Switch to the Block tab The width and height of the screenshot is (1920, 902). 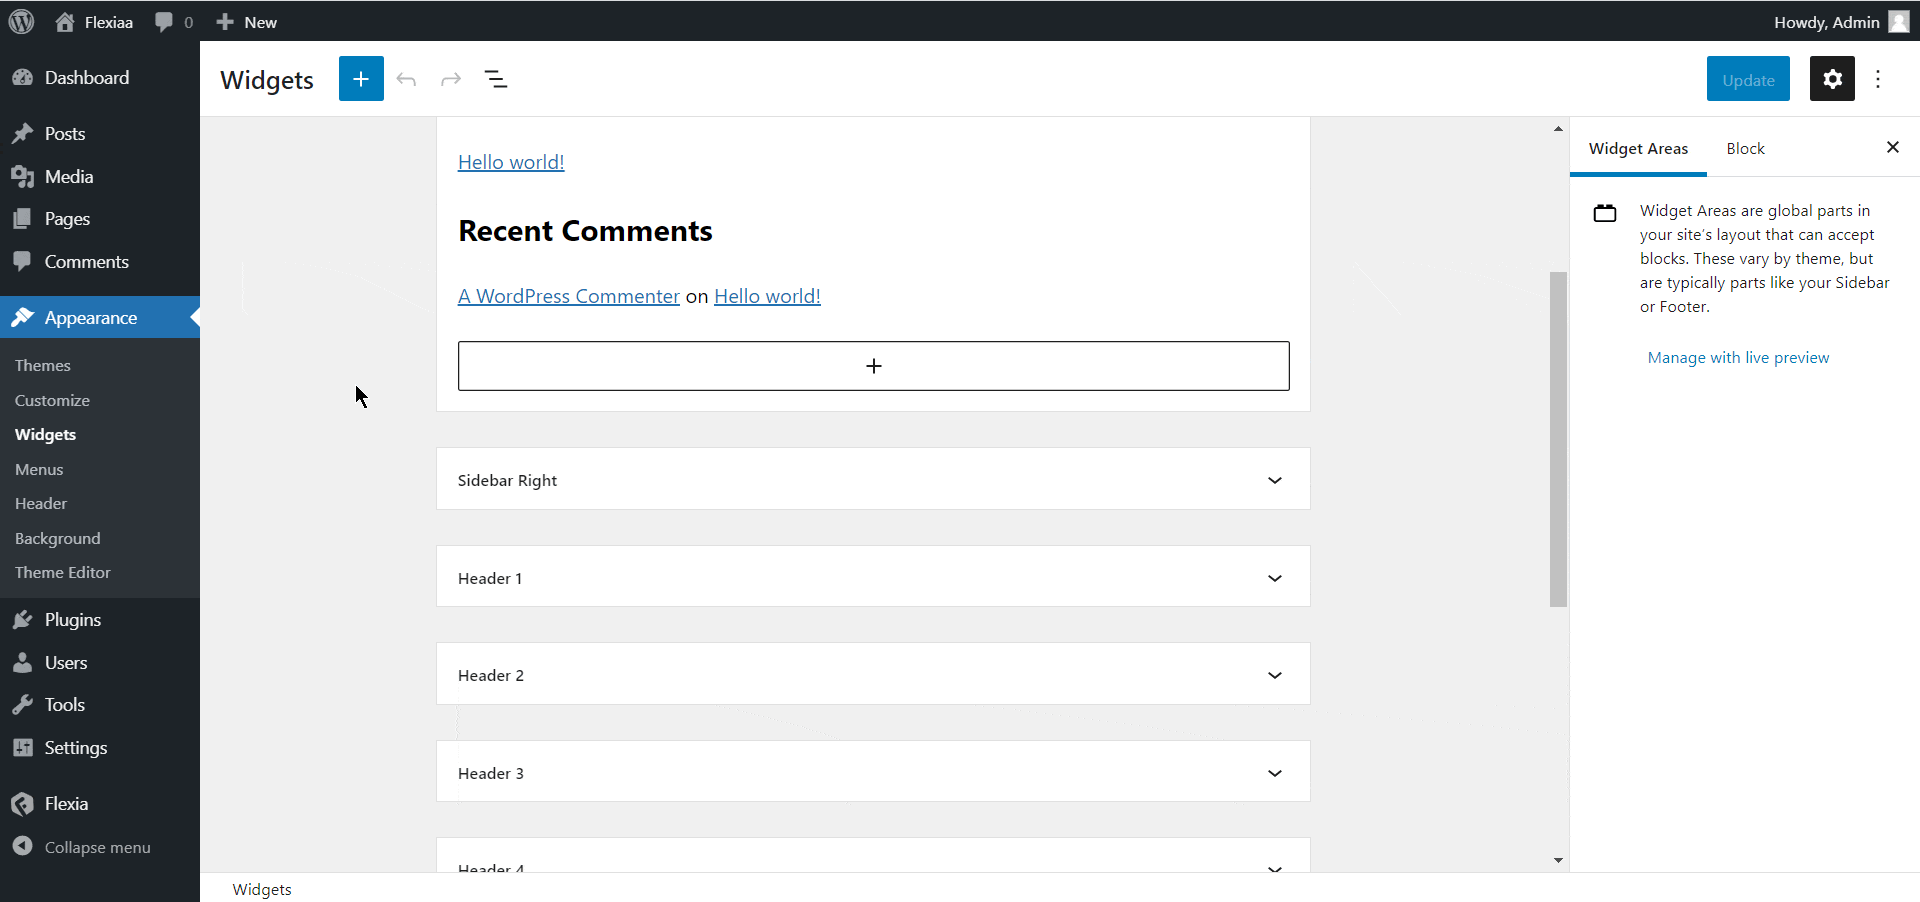tap(1745, 148)
